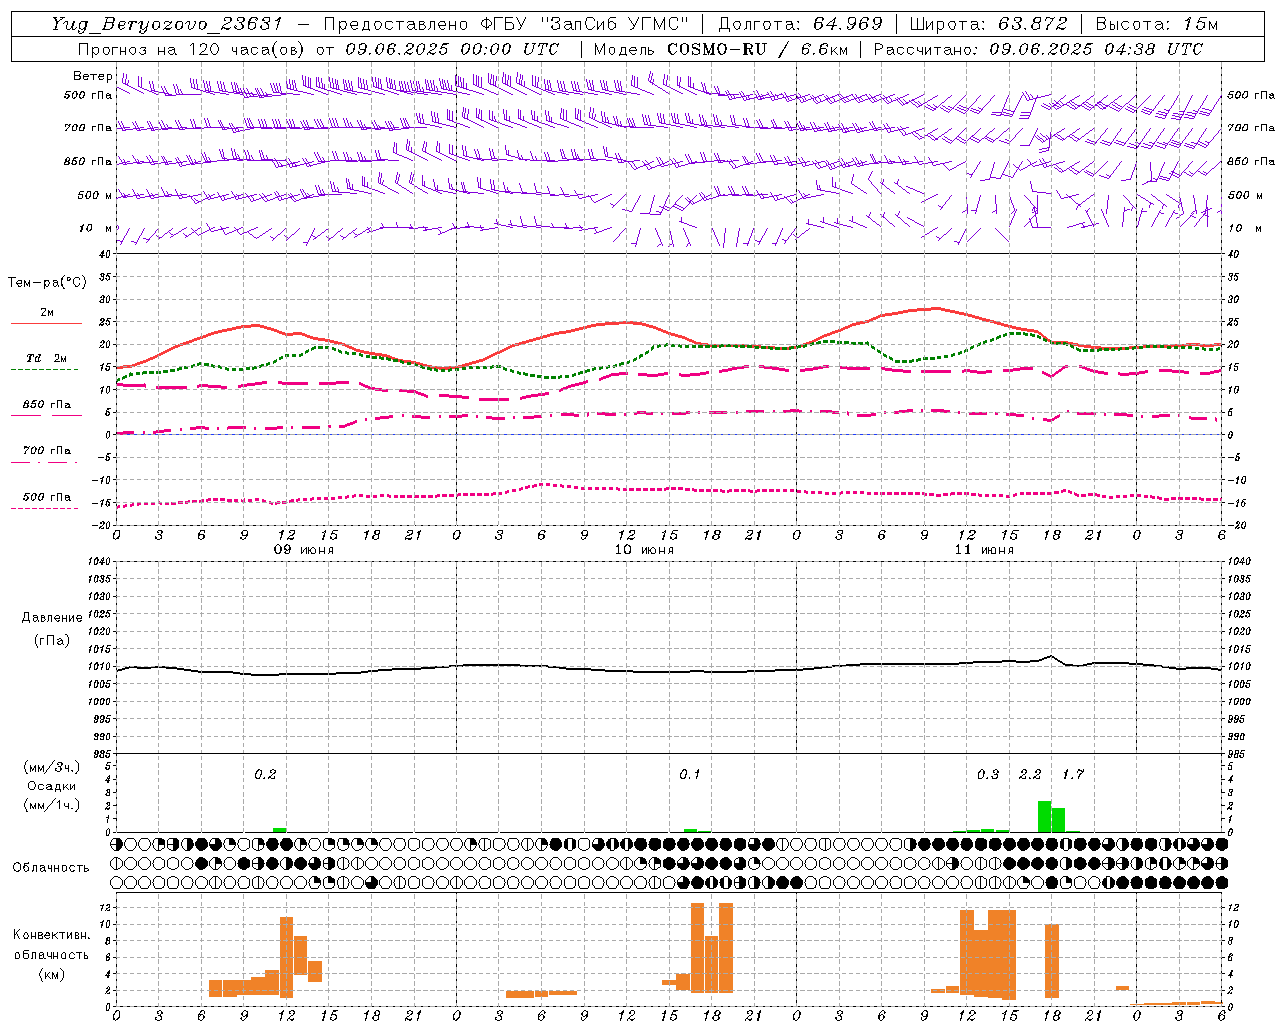Image resolution: width=1280 pixels, height=1024 pixels.
Task: Click the Облачность cloud cover label
Action: tap(51, 868)
